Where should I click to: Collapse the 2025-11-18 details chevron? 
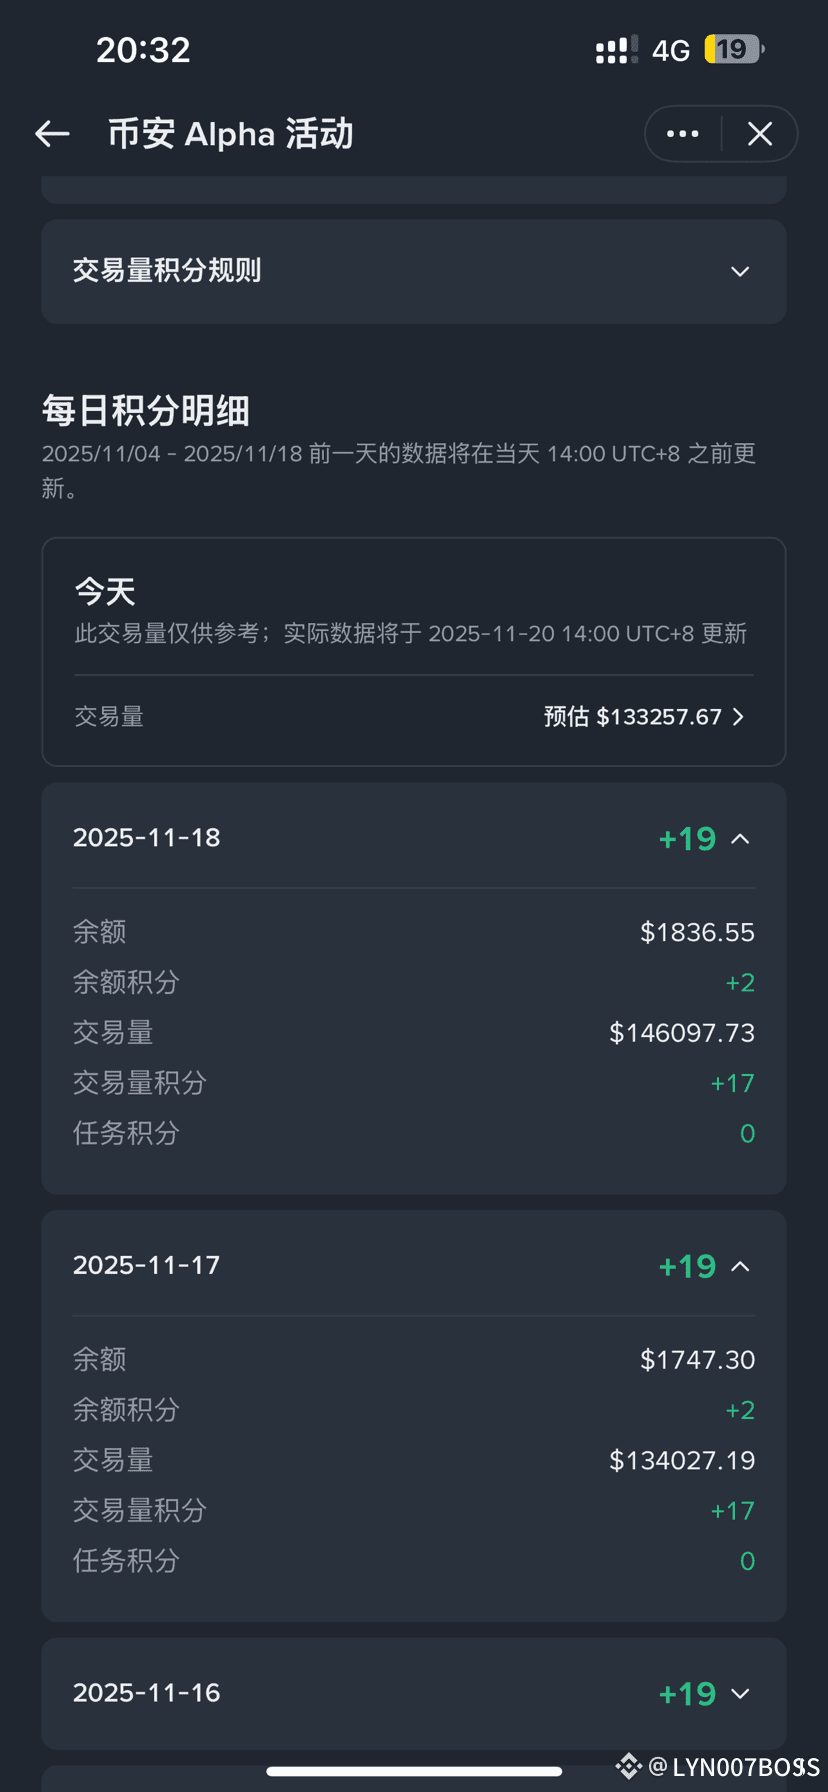(740, 838)
